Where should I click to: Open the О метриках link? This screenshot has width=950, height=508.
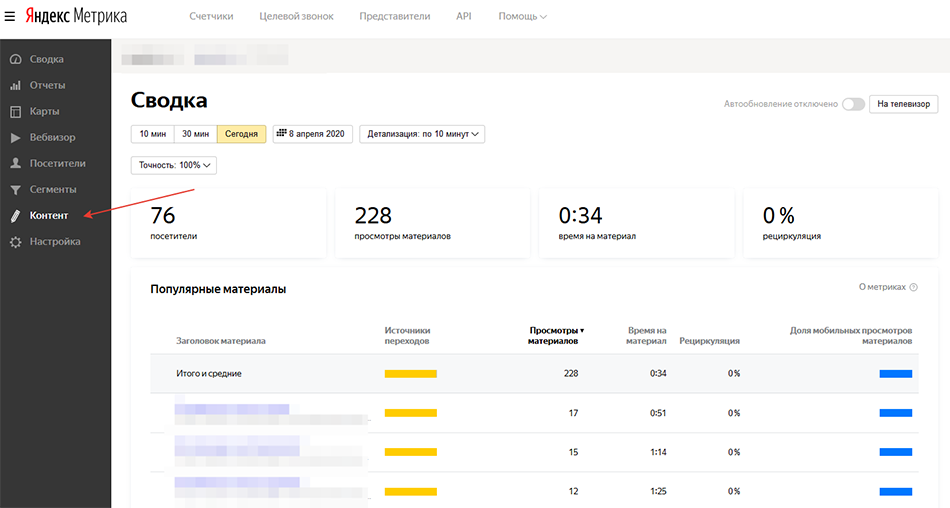click(x=882, y=287)
